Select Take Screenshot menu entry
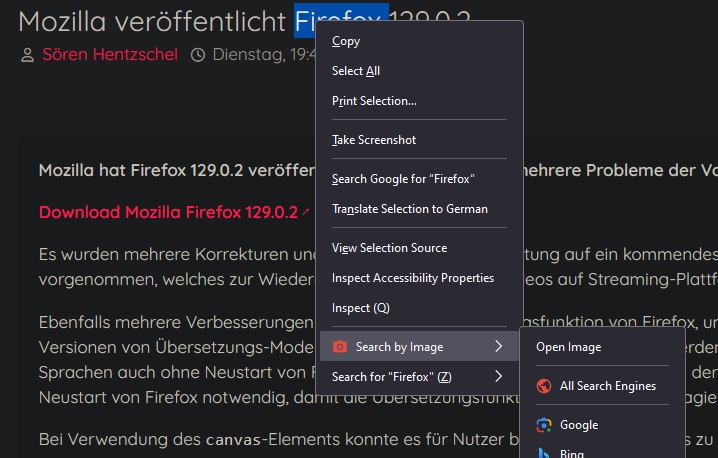Screen dimensions: 718x458 pos(374,140)
